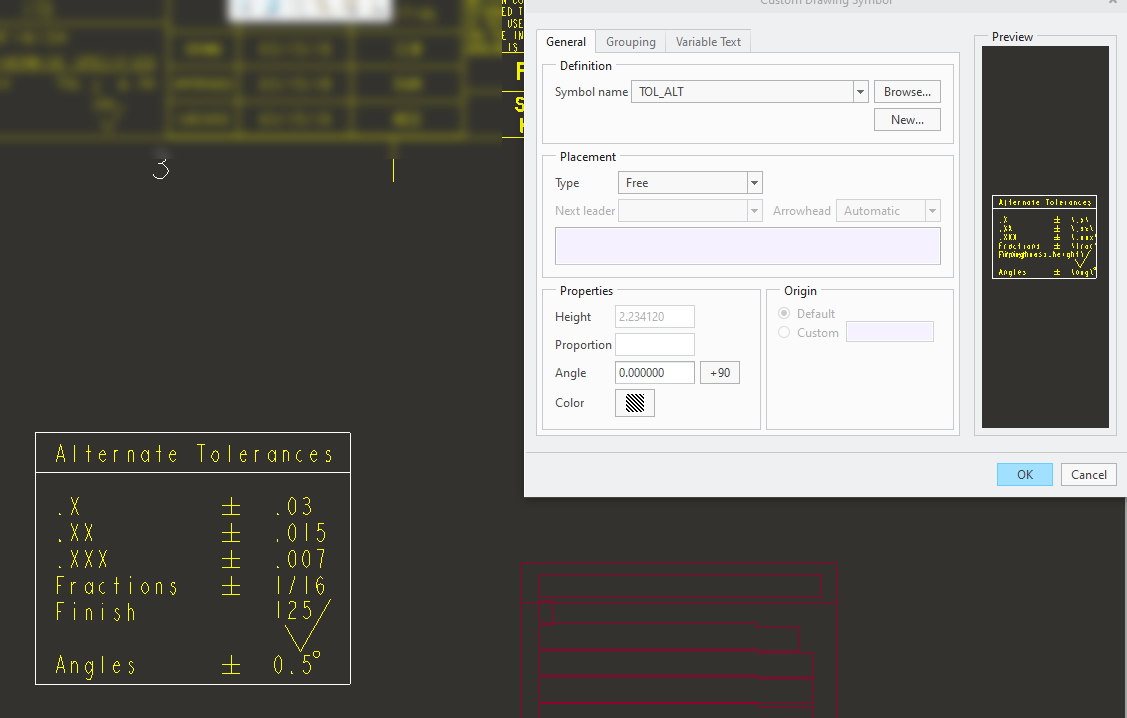Click the Height input field
Screen dimensions: 1127x718
click(x=654, y=316)
